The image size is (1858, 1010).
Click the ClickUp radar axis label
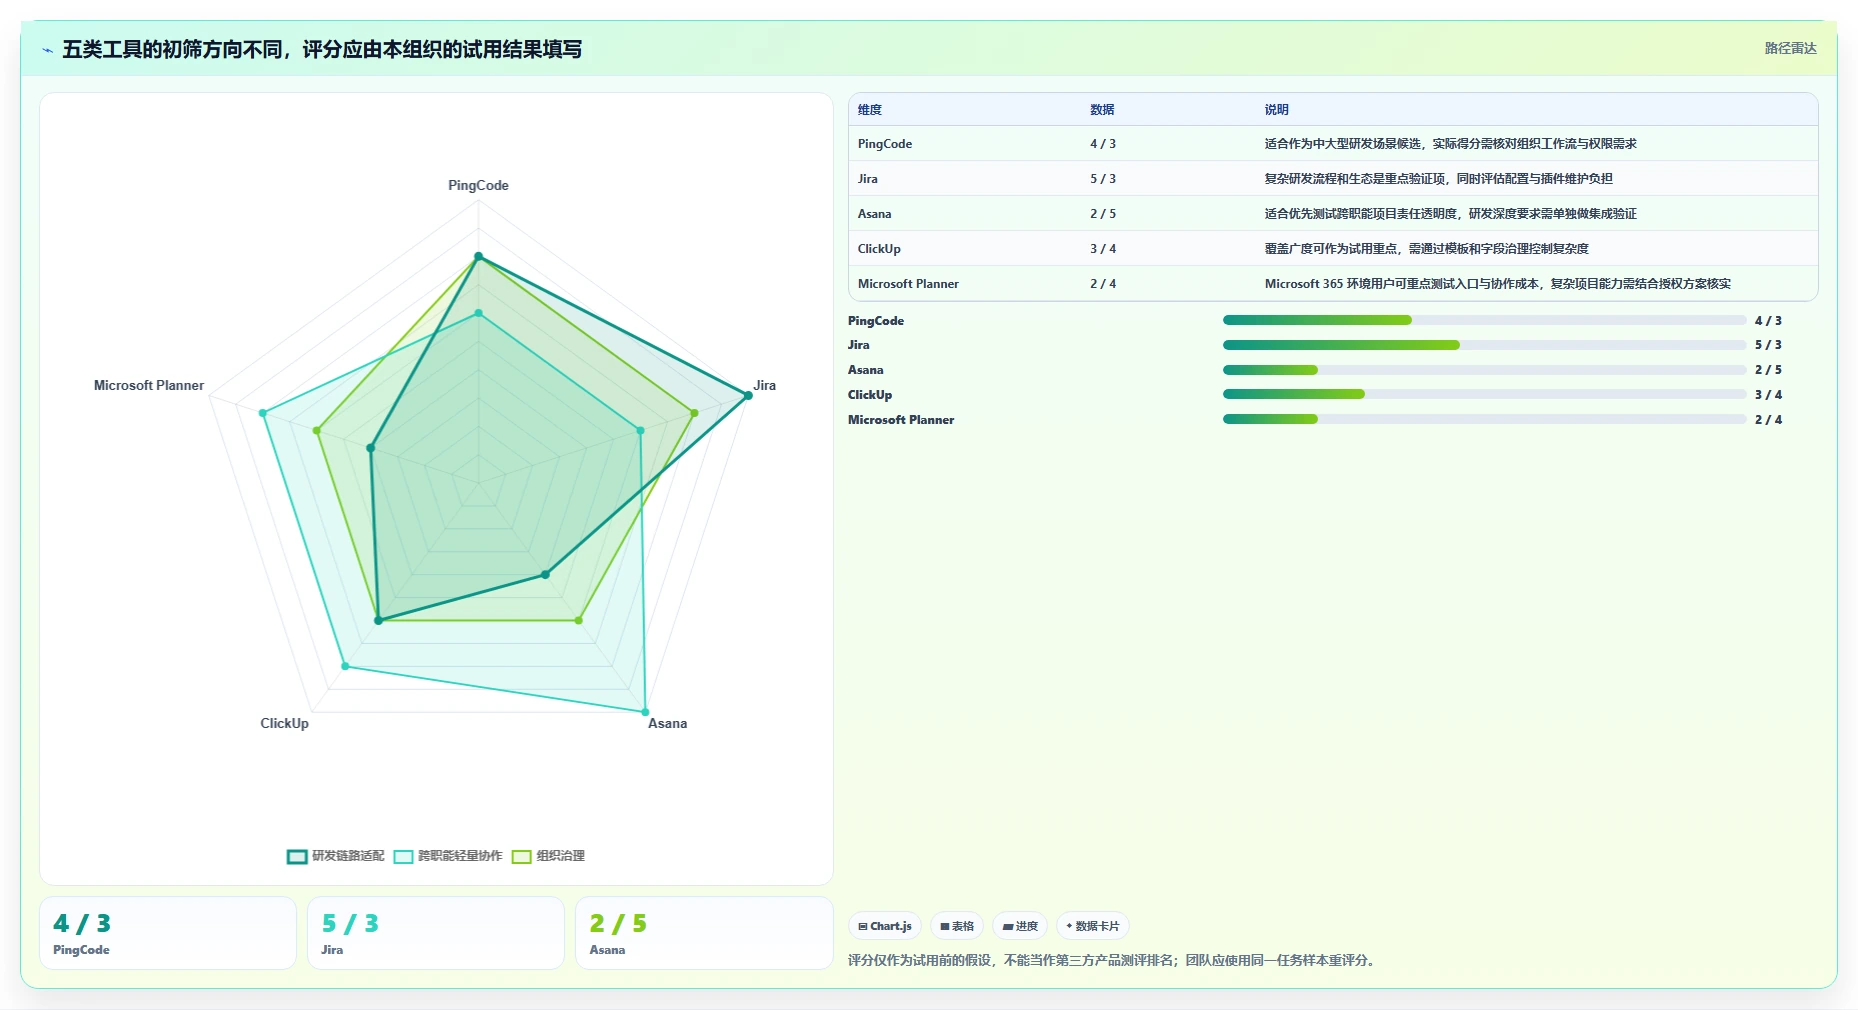pyautogui.click(x=285, y=724)
